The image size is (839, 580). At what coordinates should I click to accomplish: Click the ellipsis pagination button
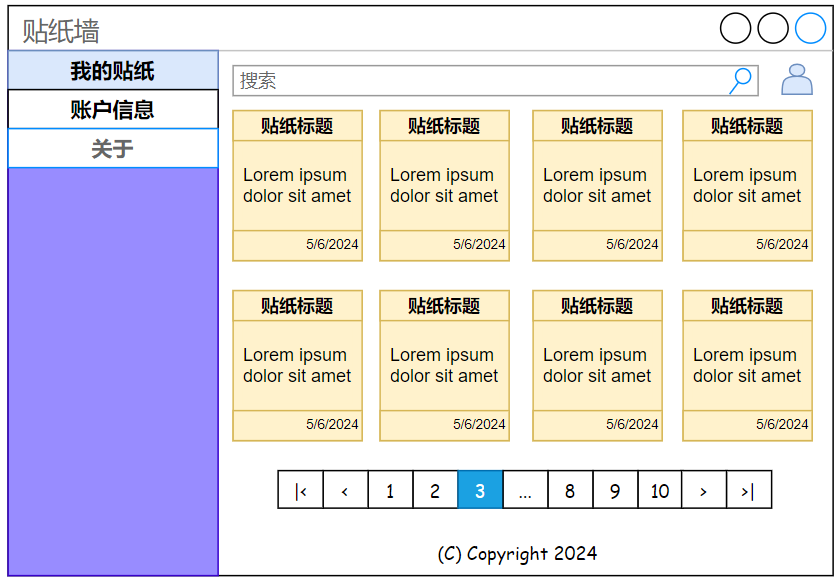tap(525, 490)
